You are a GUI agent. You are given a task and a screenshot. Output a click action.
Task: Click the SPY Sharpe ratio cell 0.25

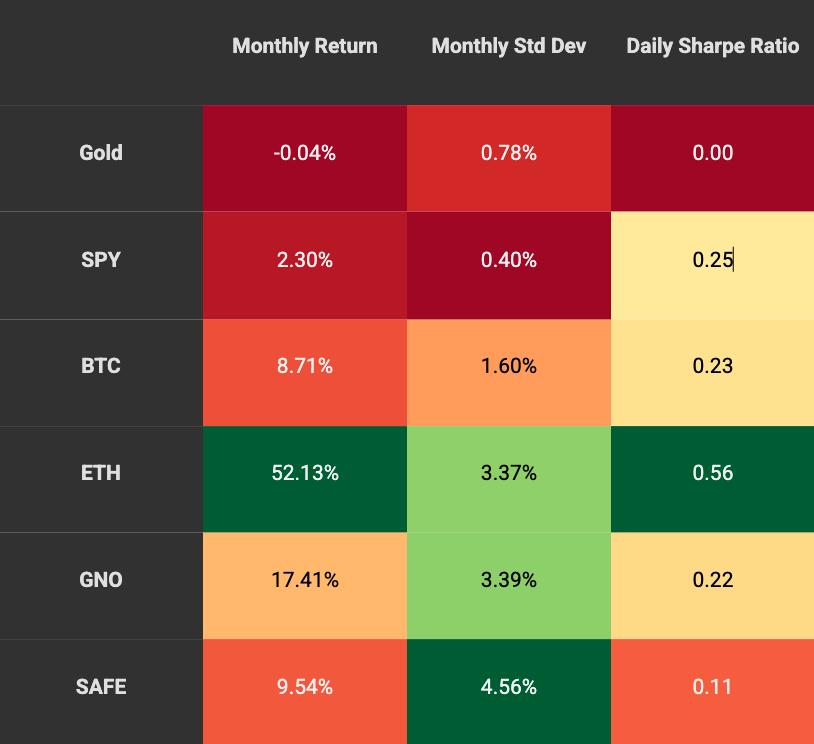712,260
